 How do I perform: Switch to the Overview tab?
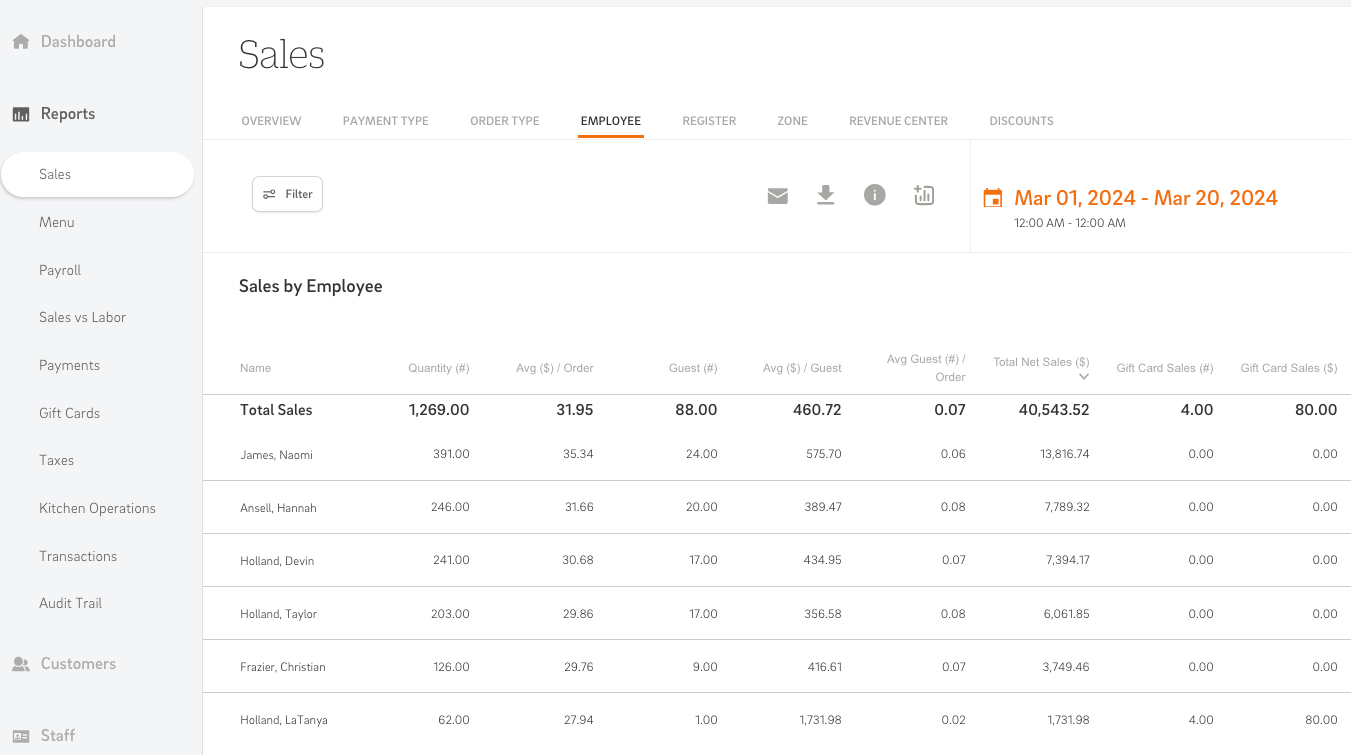271,121
